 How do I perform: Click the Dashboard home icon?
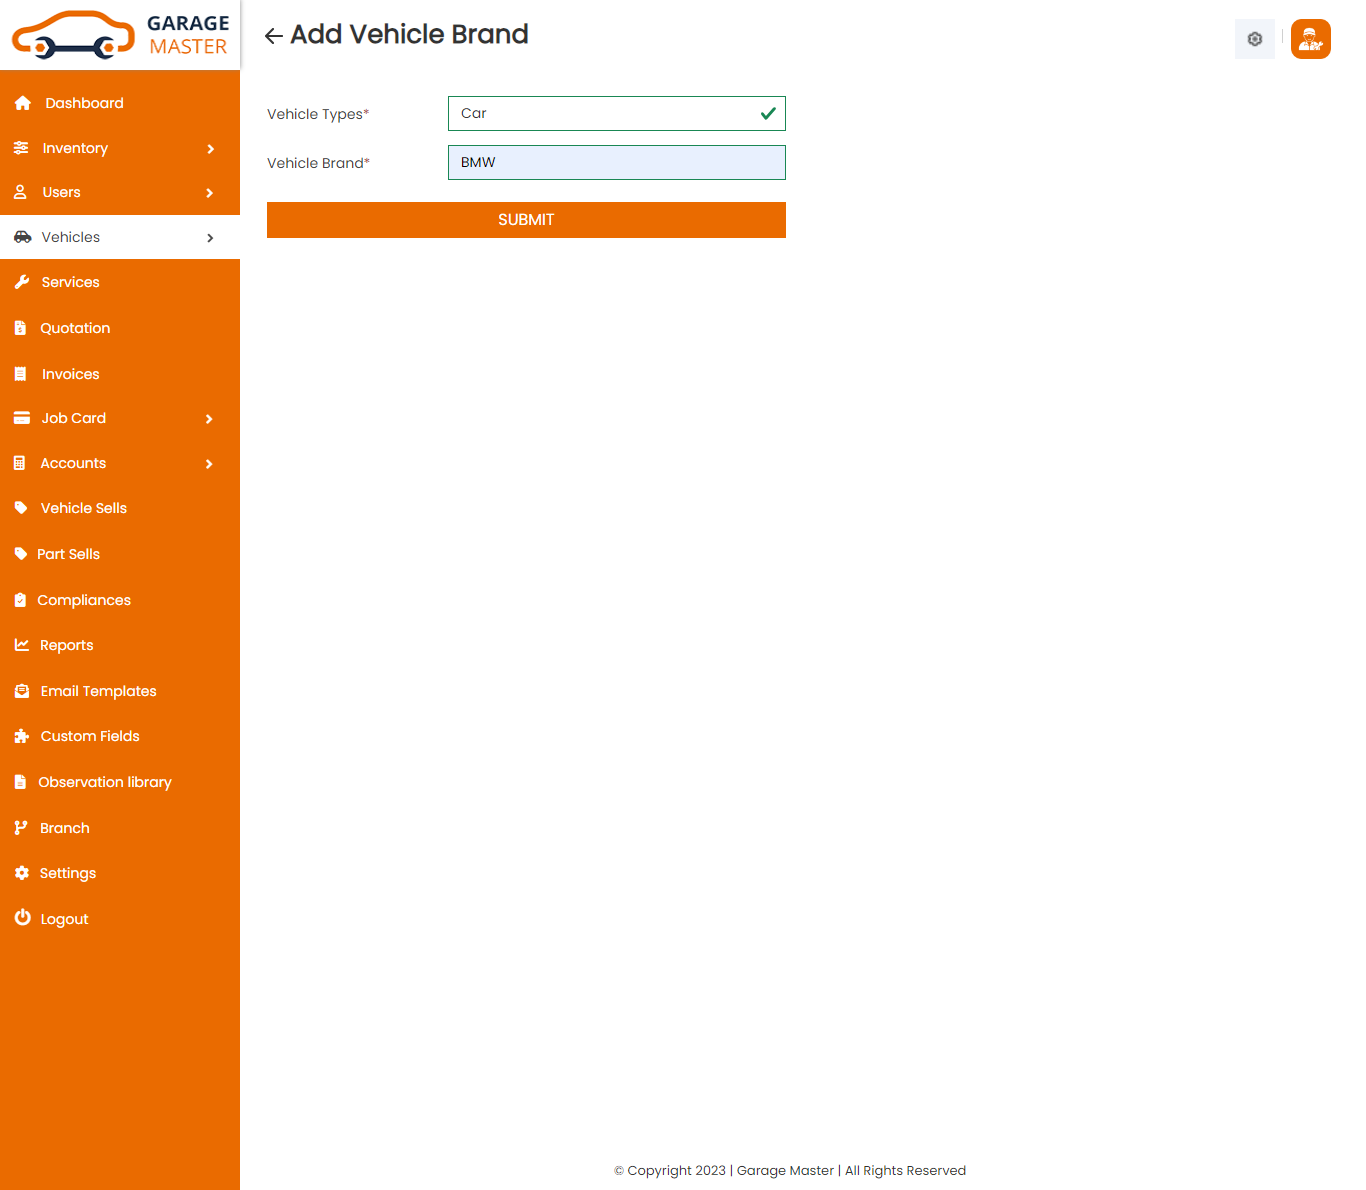pyautogui.click(x=23, y=103)
